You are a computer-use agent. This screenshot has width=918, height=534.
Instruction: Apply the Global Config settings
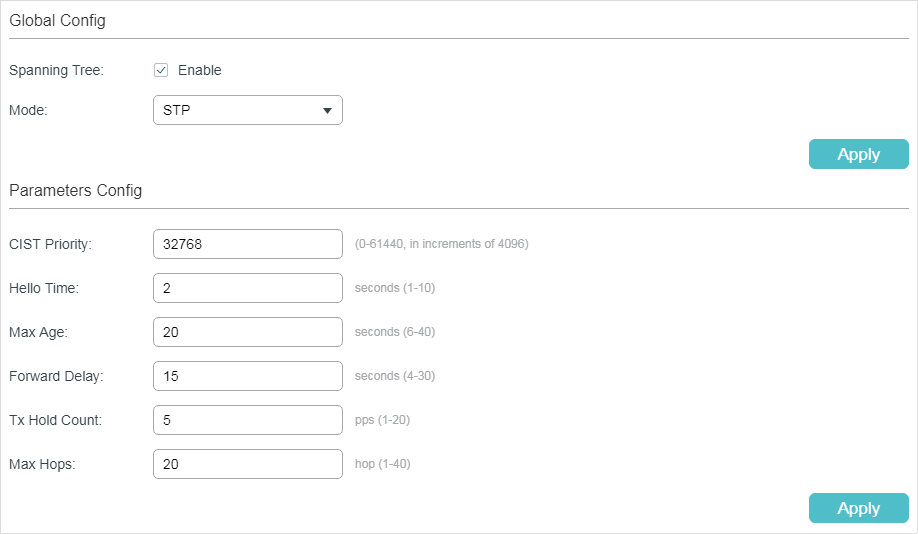pyautogui.click(x=858, y=154)
